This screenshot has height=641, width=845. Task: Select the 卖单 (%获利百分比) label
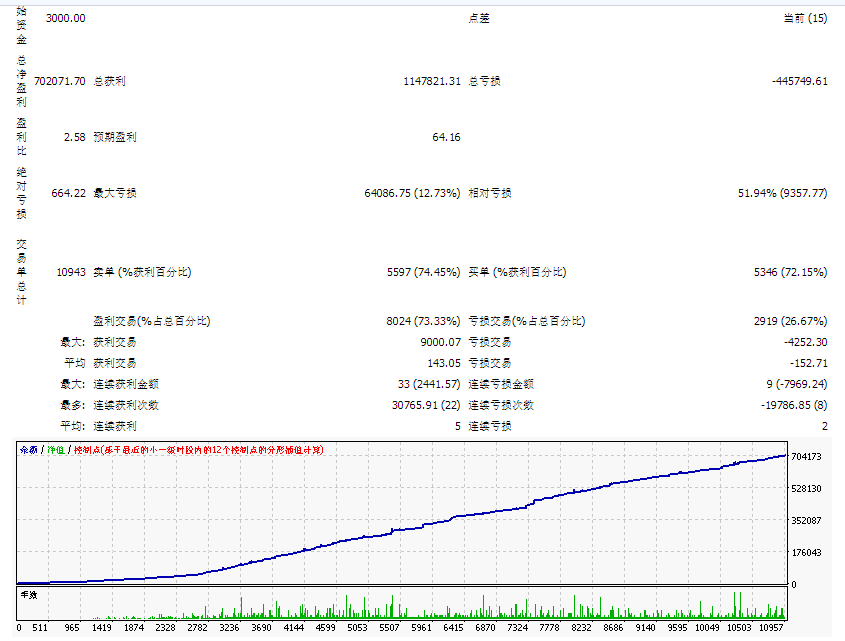[142, 273]
